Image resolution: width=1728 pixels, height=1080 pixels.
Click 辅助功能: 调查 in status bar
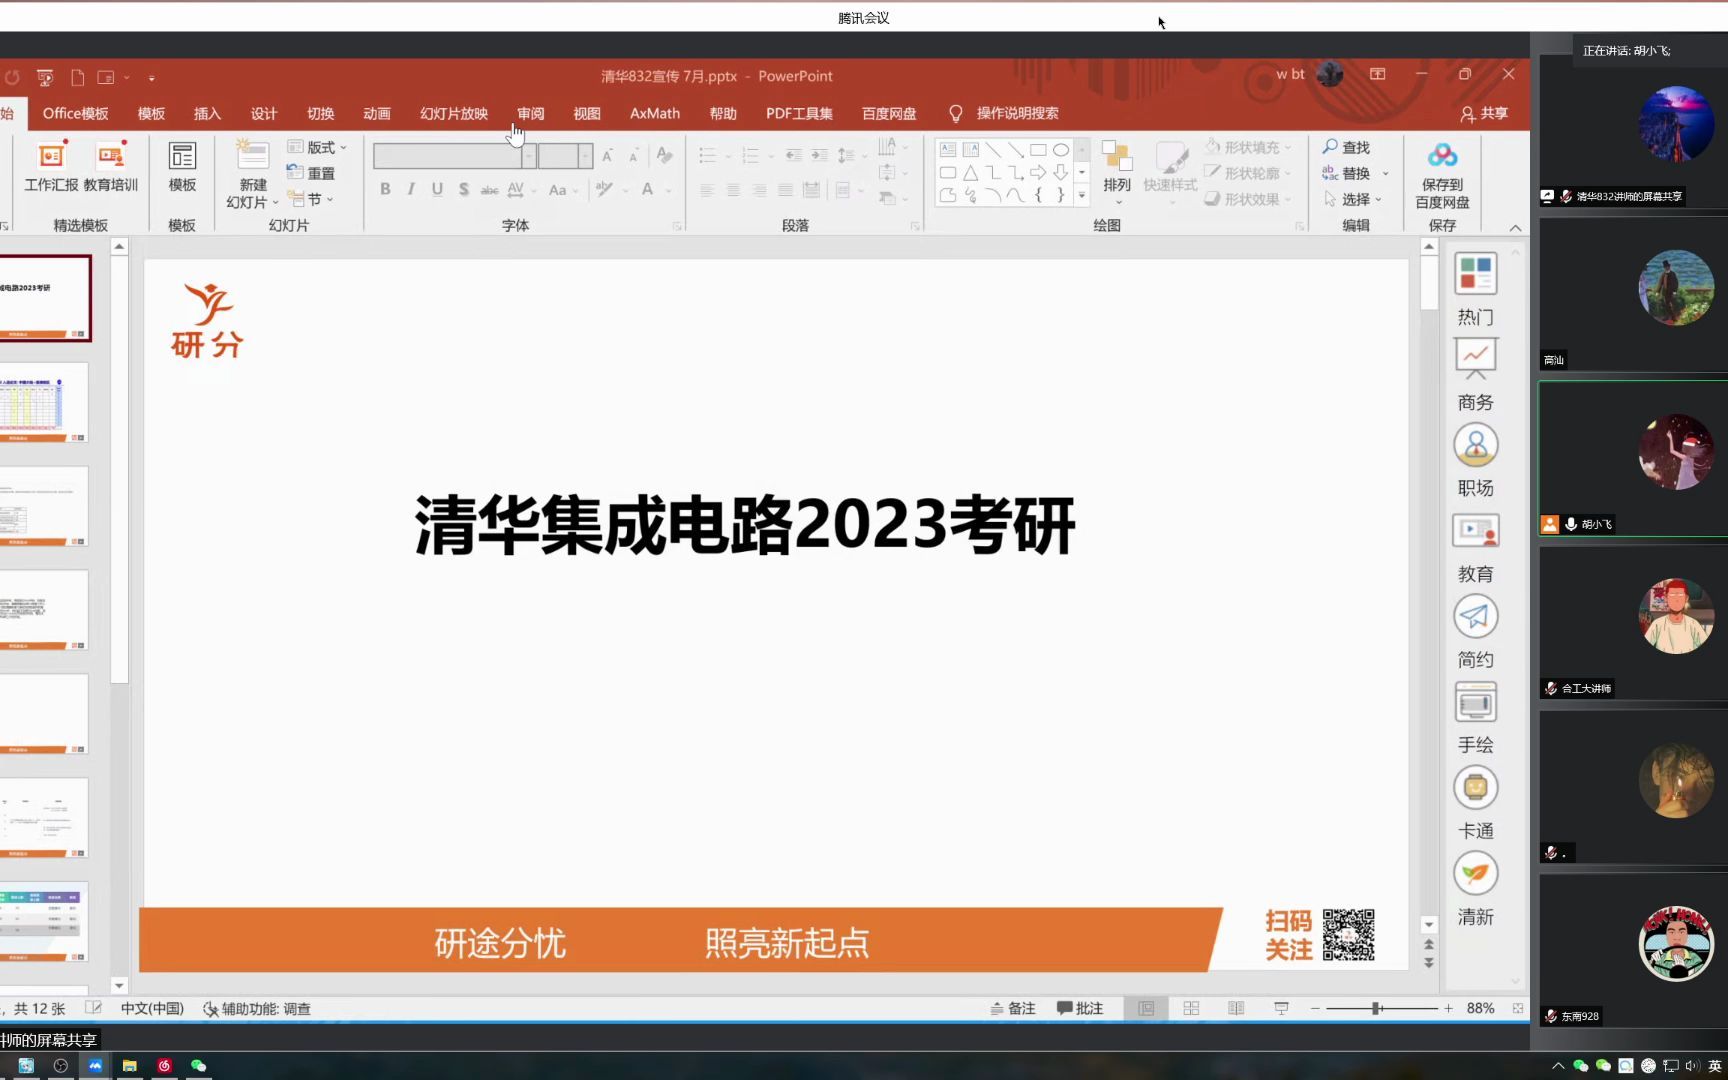click(257, 1008)
